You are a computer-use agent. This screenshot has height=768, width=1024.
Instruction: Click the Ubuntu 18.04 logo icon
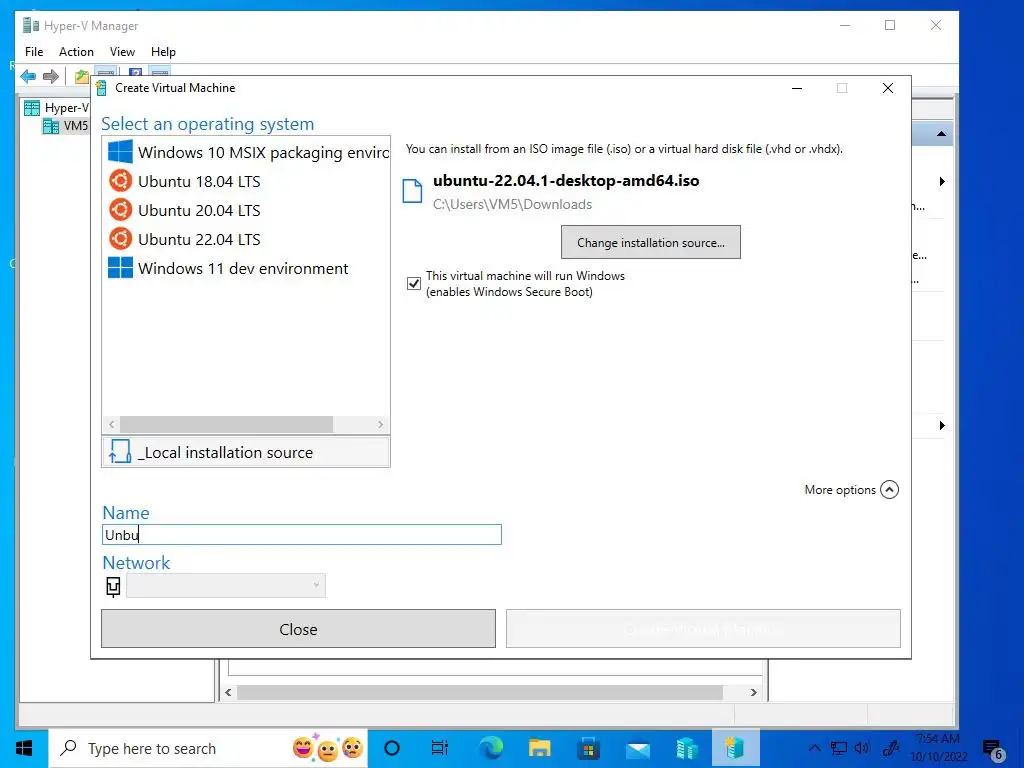pyautogui.click(x=120, y=181)
